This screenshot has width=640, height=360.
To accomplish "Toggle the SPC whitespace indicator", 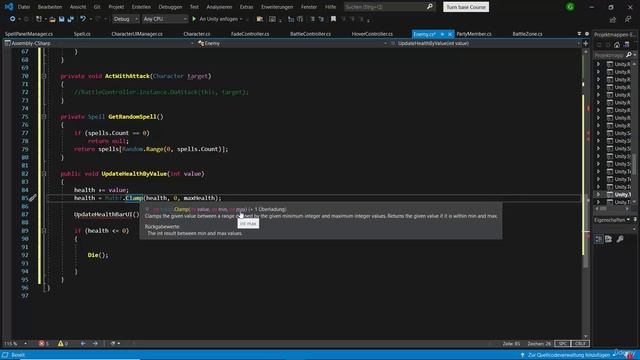I will [x=562, y=344].
